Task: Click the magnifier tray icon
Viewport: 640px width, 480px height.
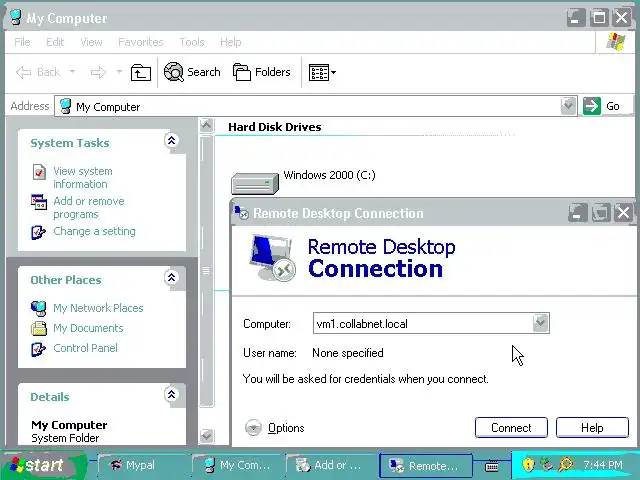Action: tap(566, 464)
